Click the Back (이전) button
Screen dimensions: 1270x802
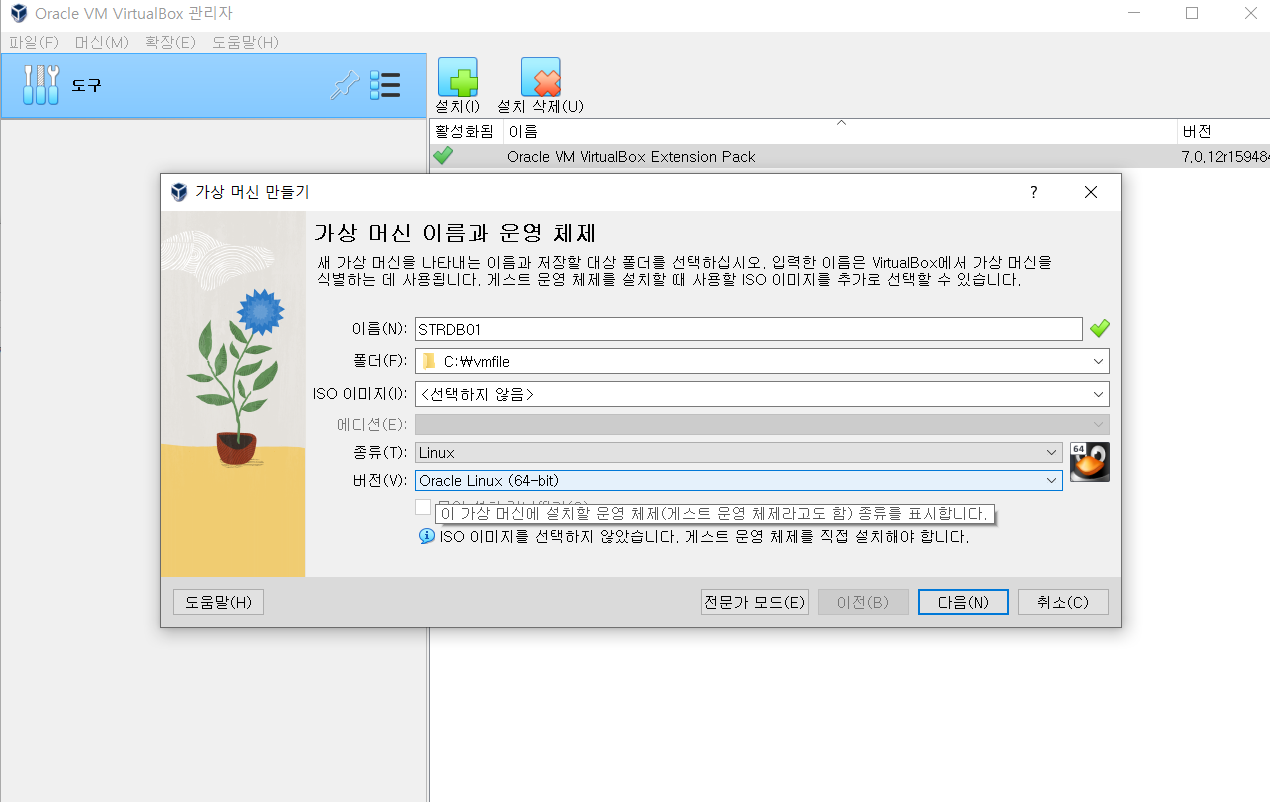click(x=863, y=602)
